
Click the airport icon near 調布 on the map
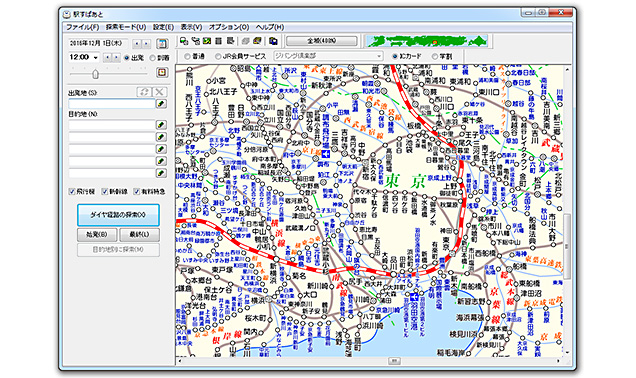(325, 154)
